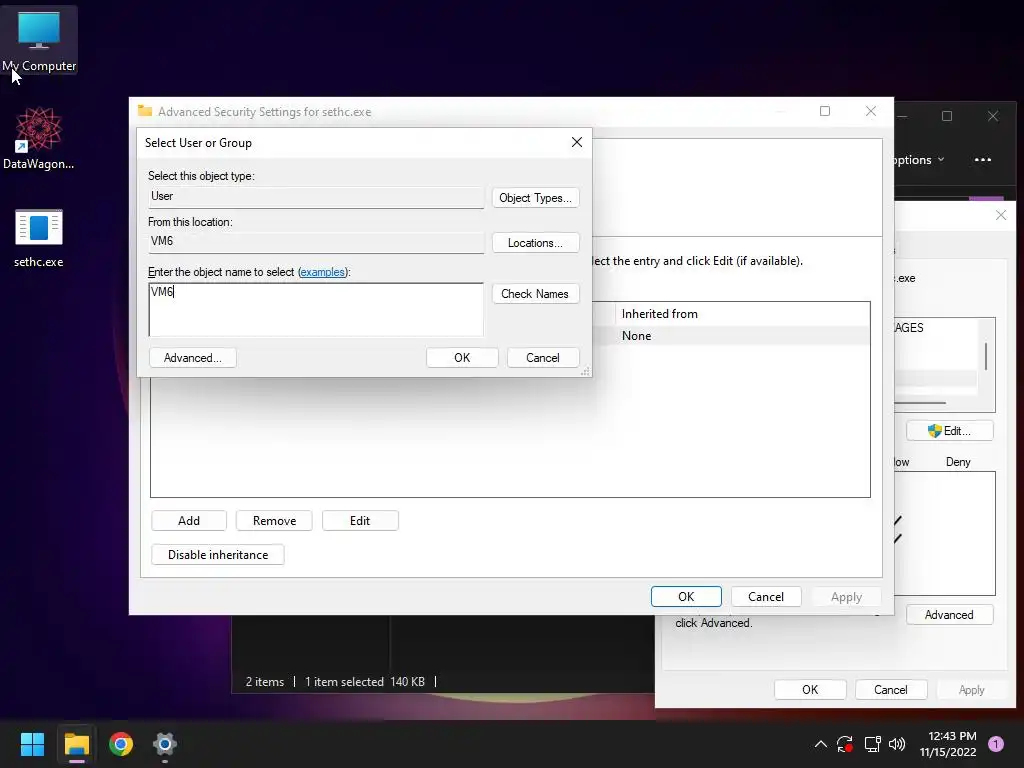
Task: Select the permission row showing None
Action: click(731, 336)
